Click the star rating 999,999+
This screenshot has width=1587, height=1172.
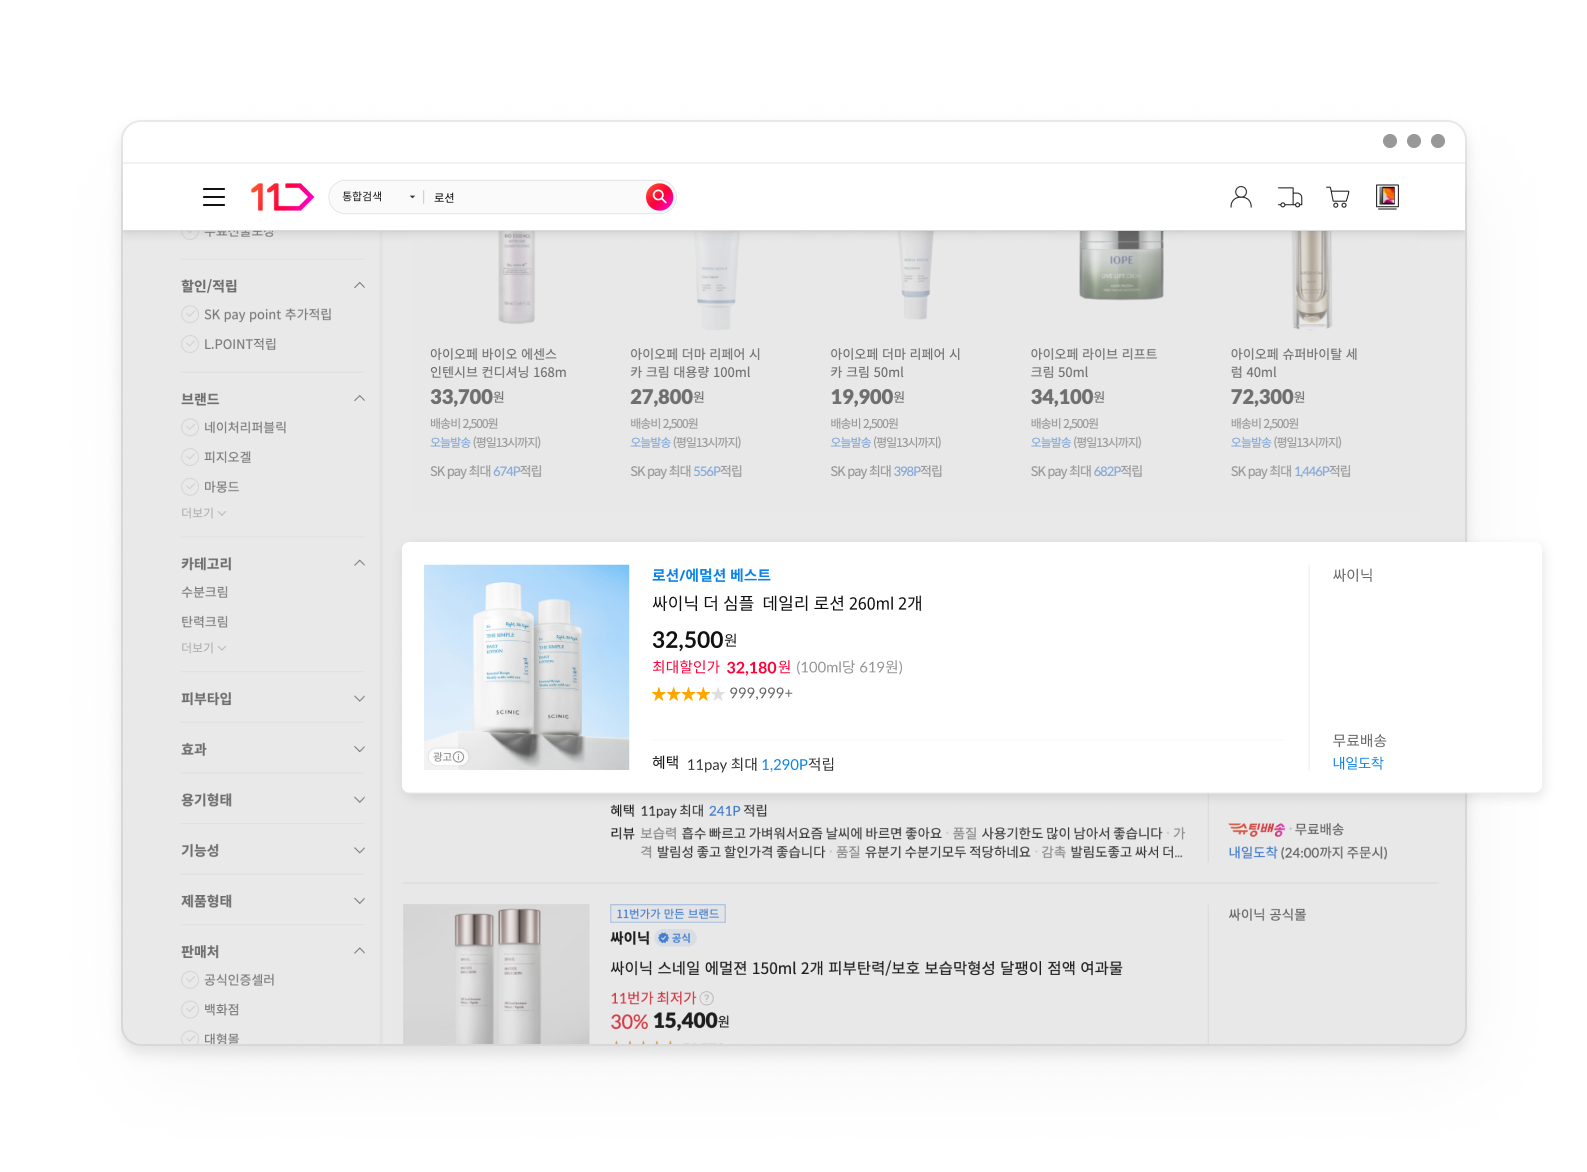click(722, 694)
